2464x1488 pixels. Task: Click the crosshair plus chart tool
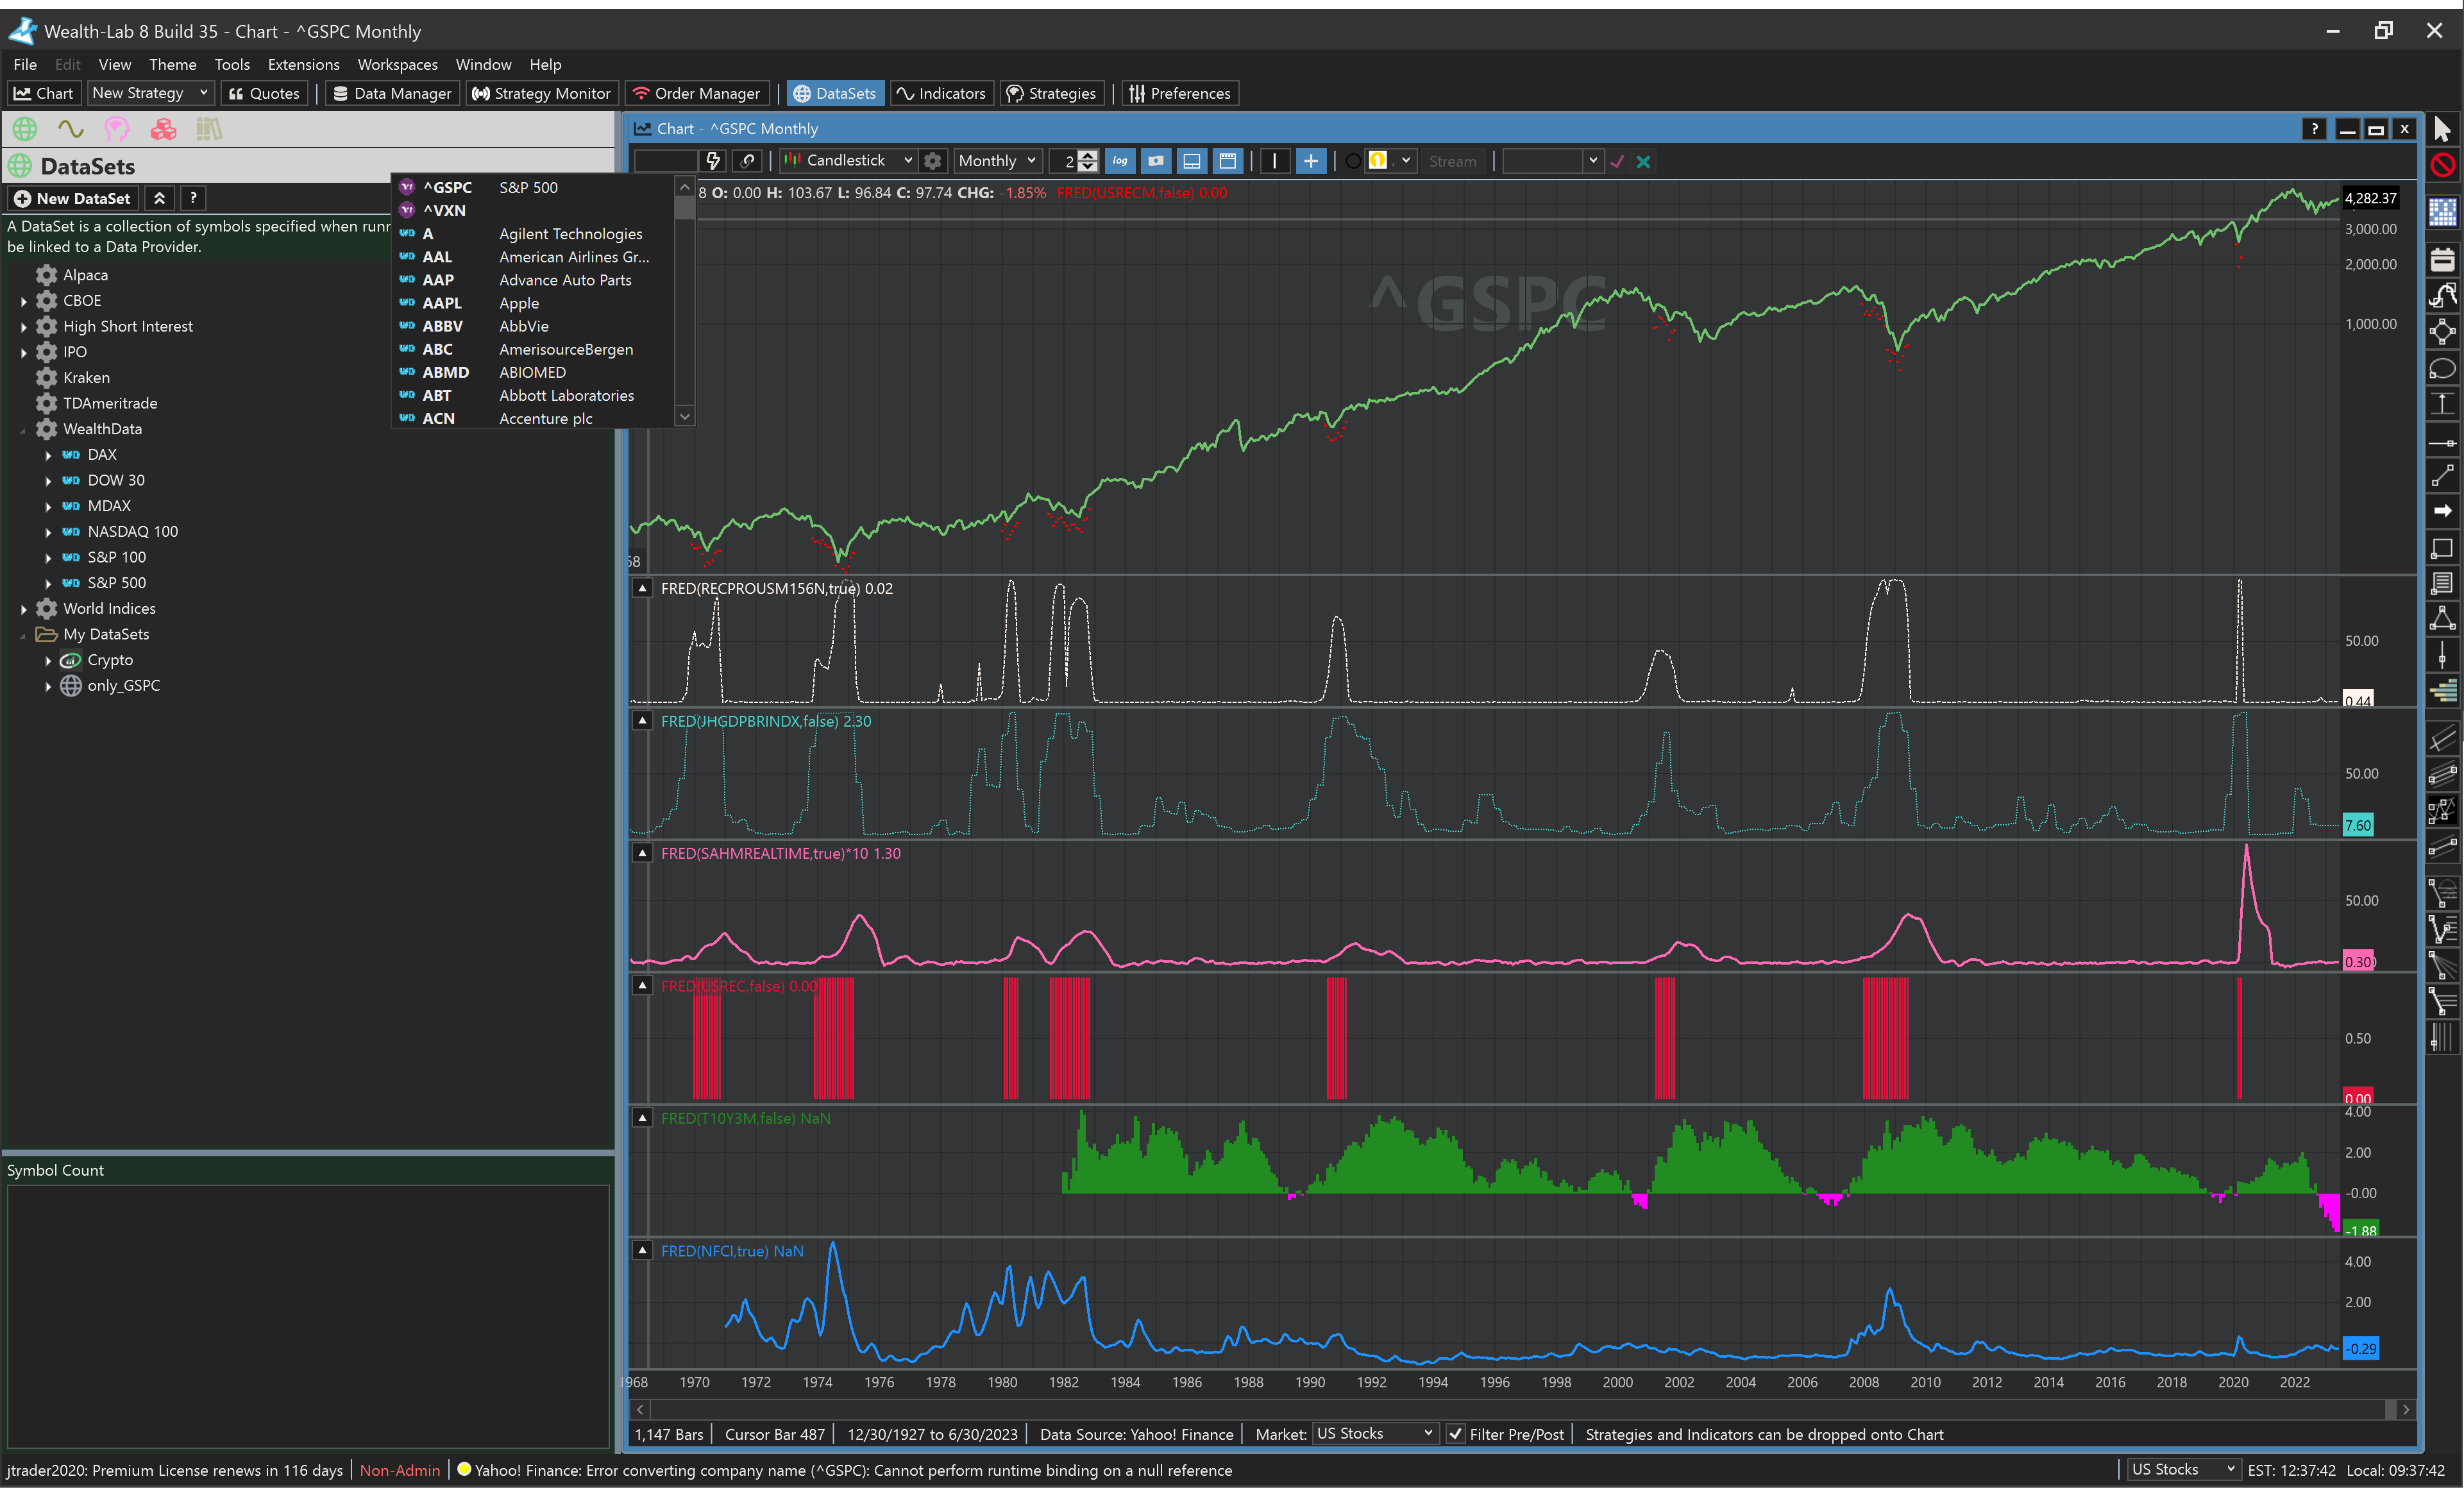tap(1310, 161)
